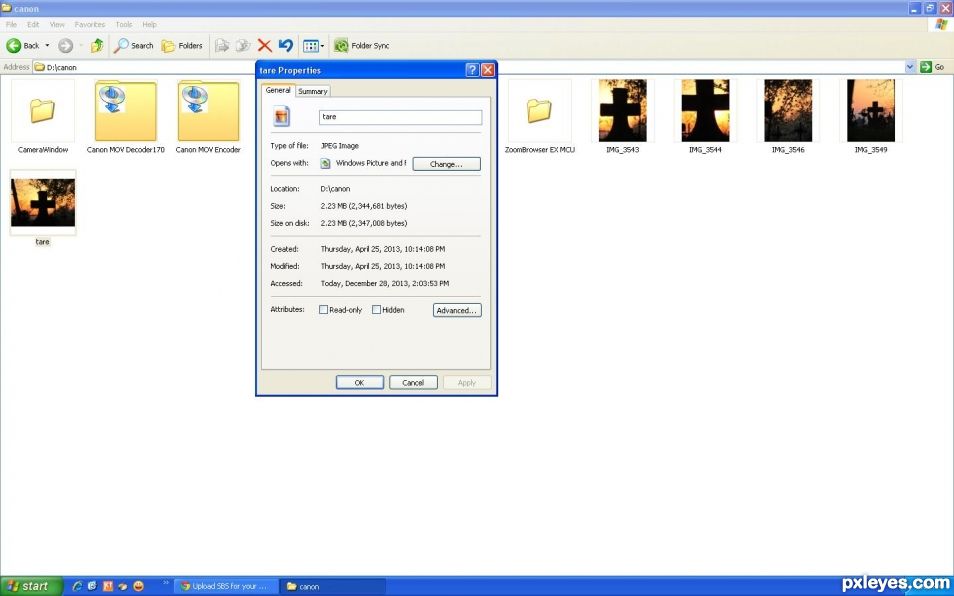The image size is (954, 596).
Task: Select the IMG_3544 thumbnail
Action: (x=705, y=117)
